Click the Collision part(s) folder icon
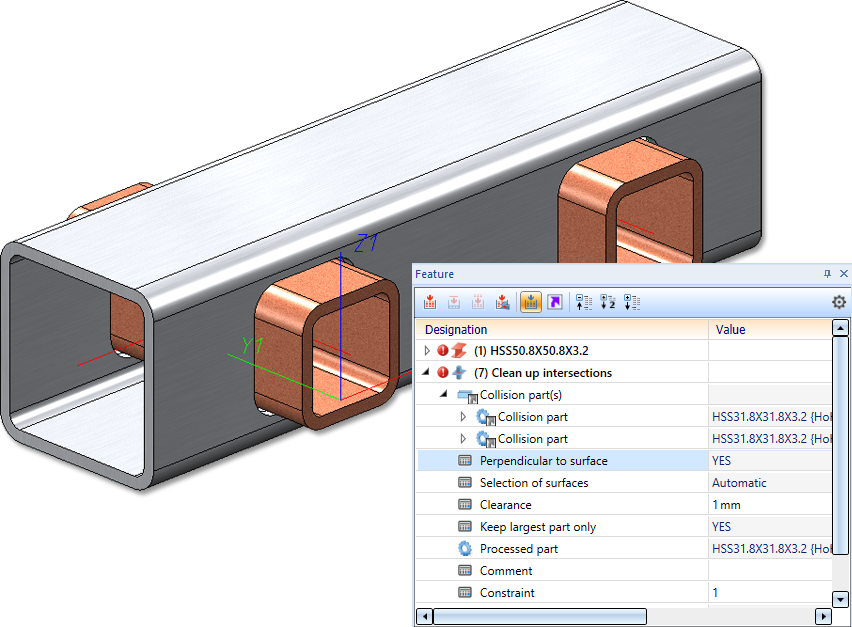 (x=467, y=396)
